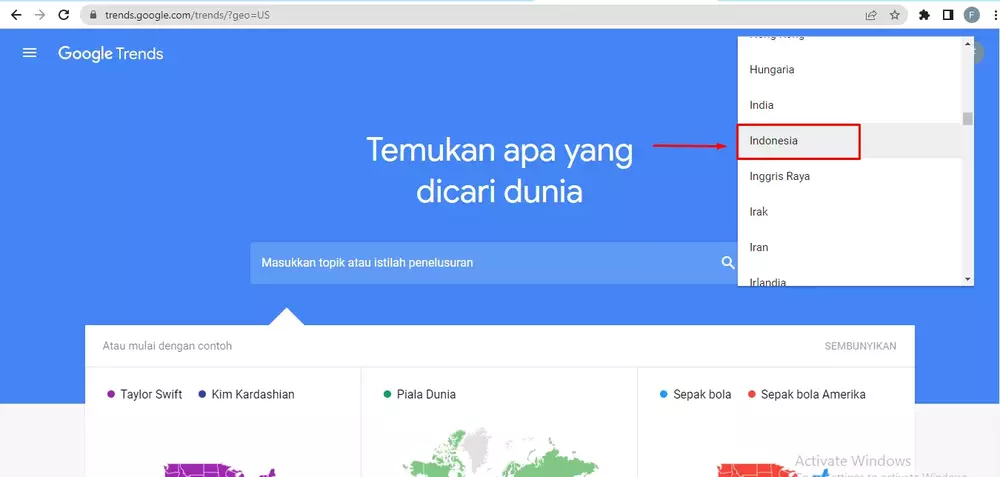Select Irak from country list

pos(849,212)
